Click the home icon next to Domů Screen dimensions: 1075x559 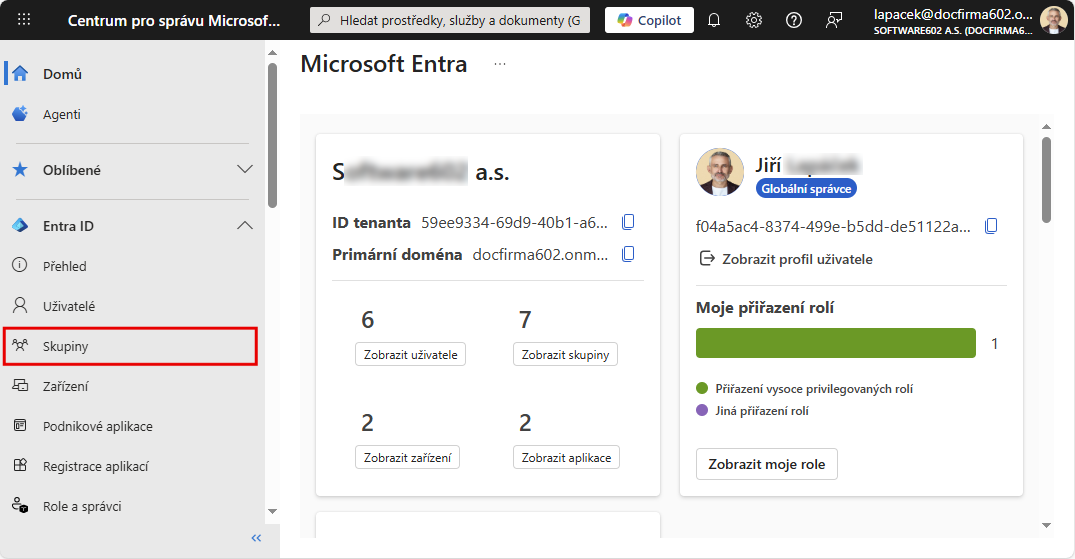coord(20,73)
